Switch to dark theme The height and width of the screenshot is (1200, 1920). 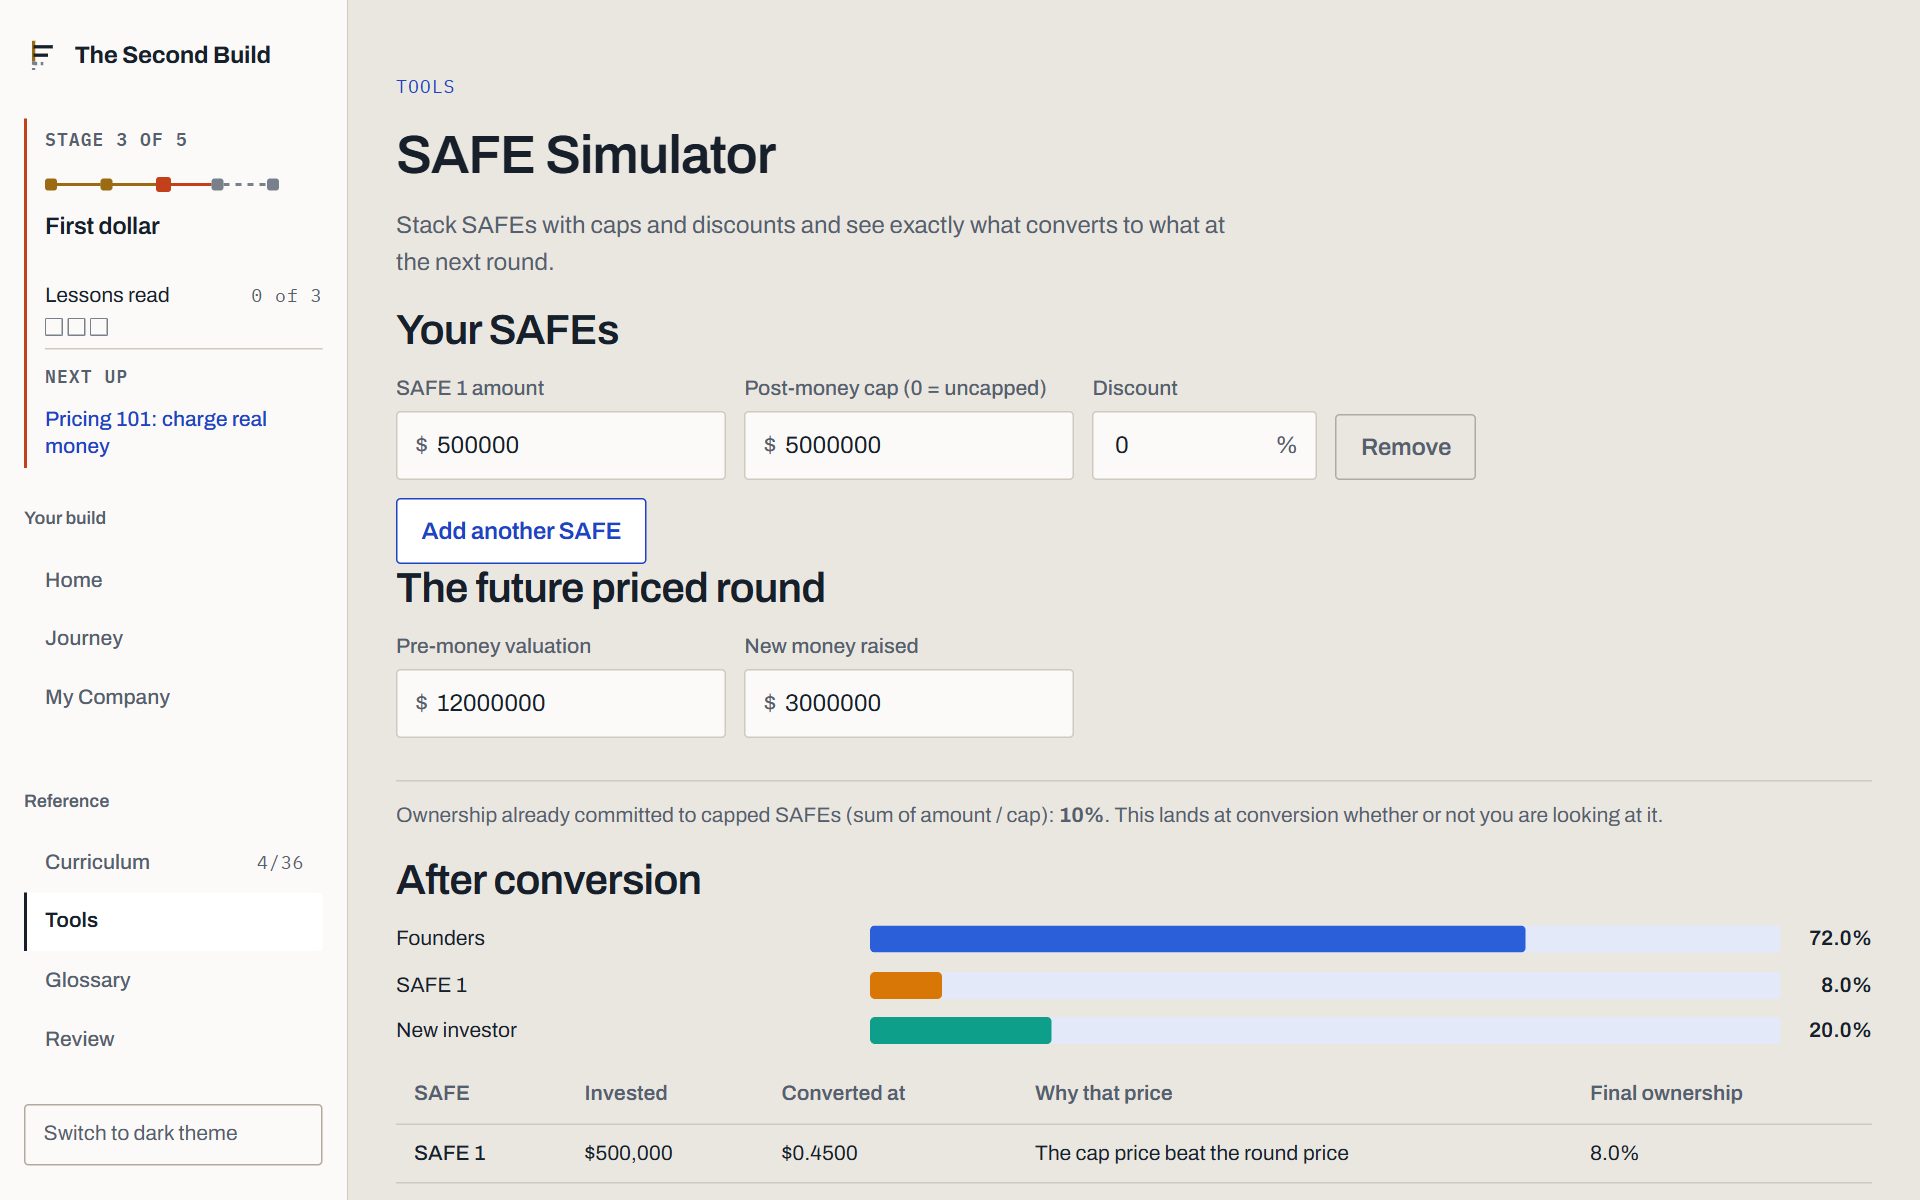click(x=173, y=1134)
